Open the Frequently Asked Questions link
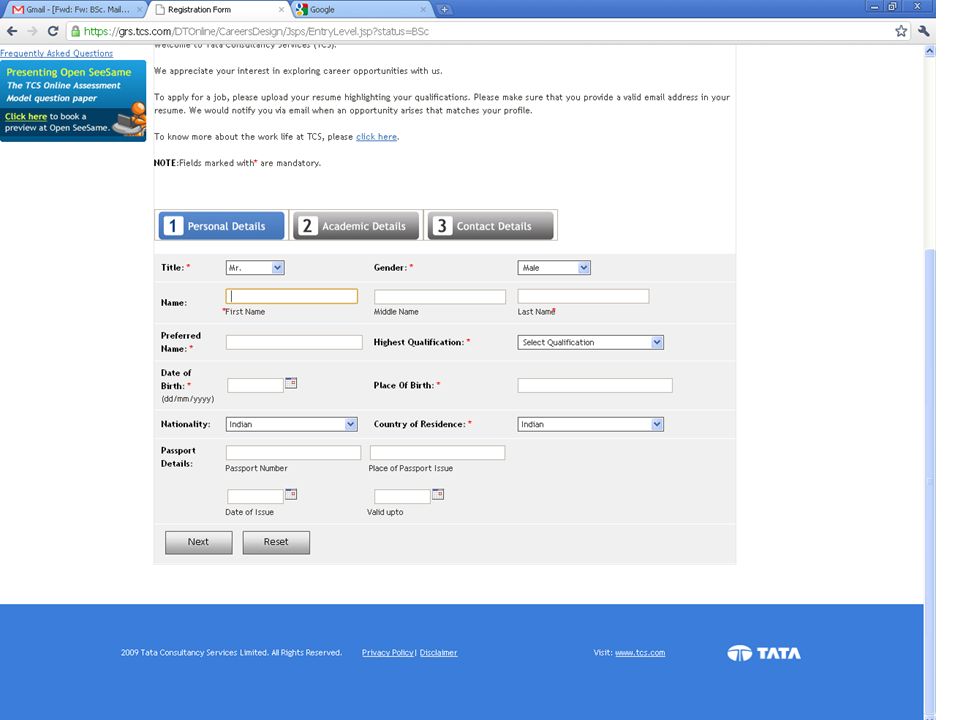Viewport: 960px width, 720px height. coord(56,53)
